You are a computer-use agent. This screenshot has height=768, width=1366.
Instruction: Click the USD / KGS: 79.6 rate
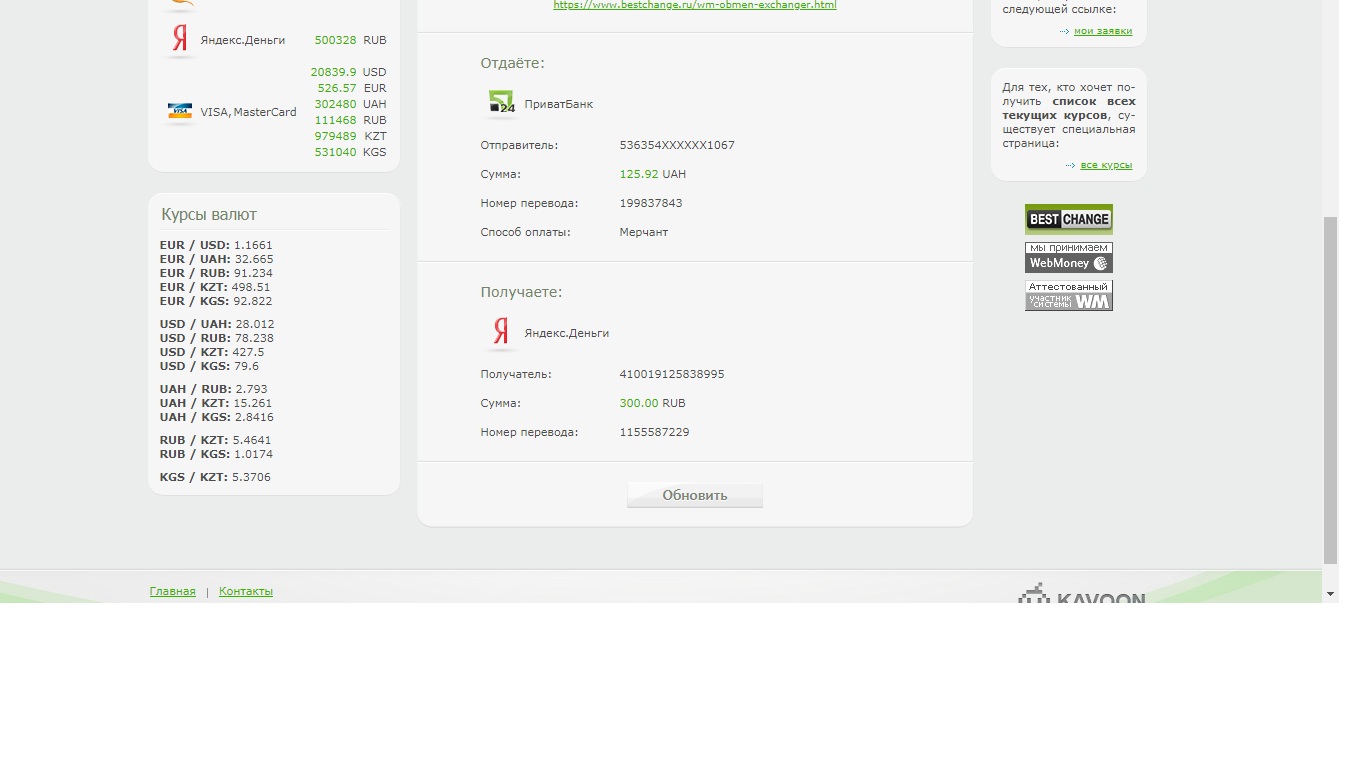(209, 366)
